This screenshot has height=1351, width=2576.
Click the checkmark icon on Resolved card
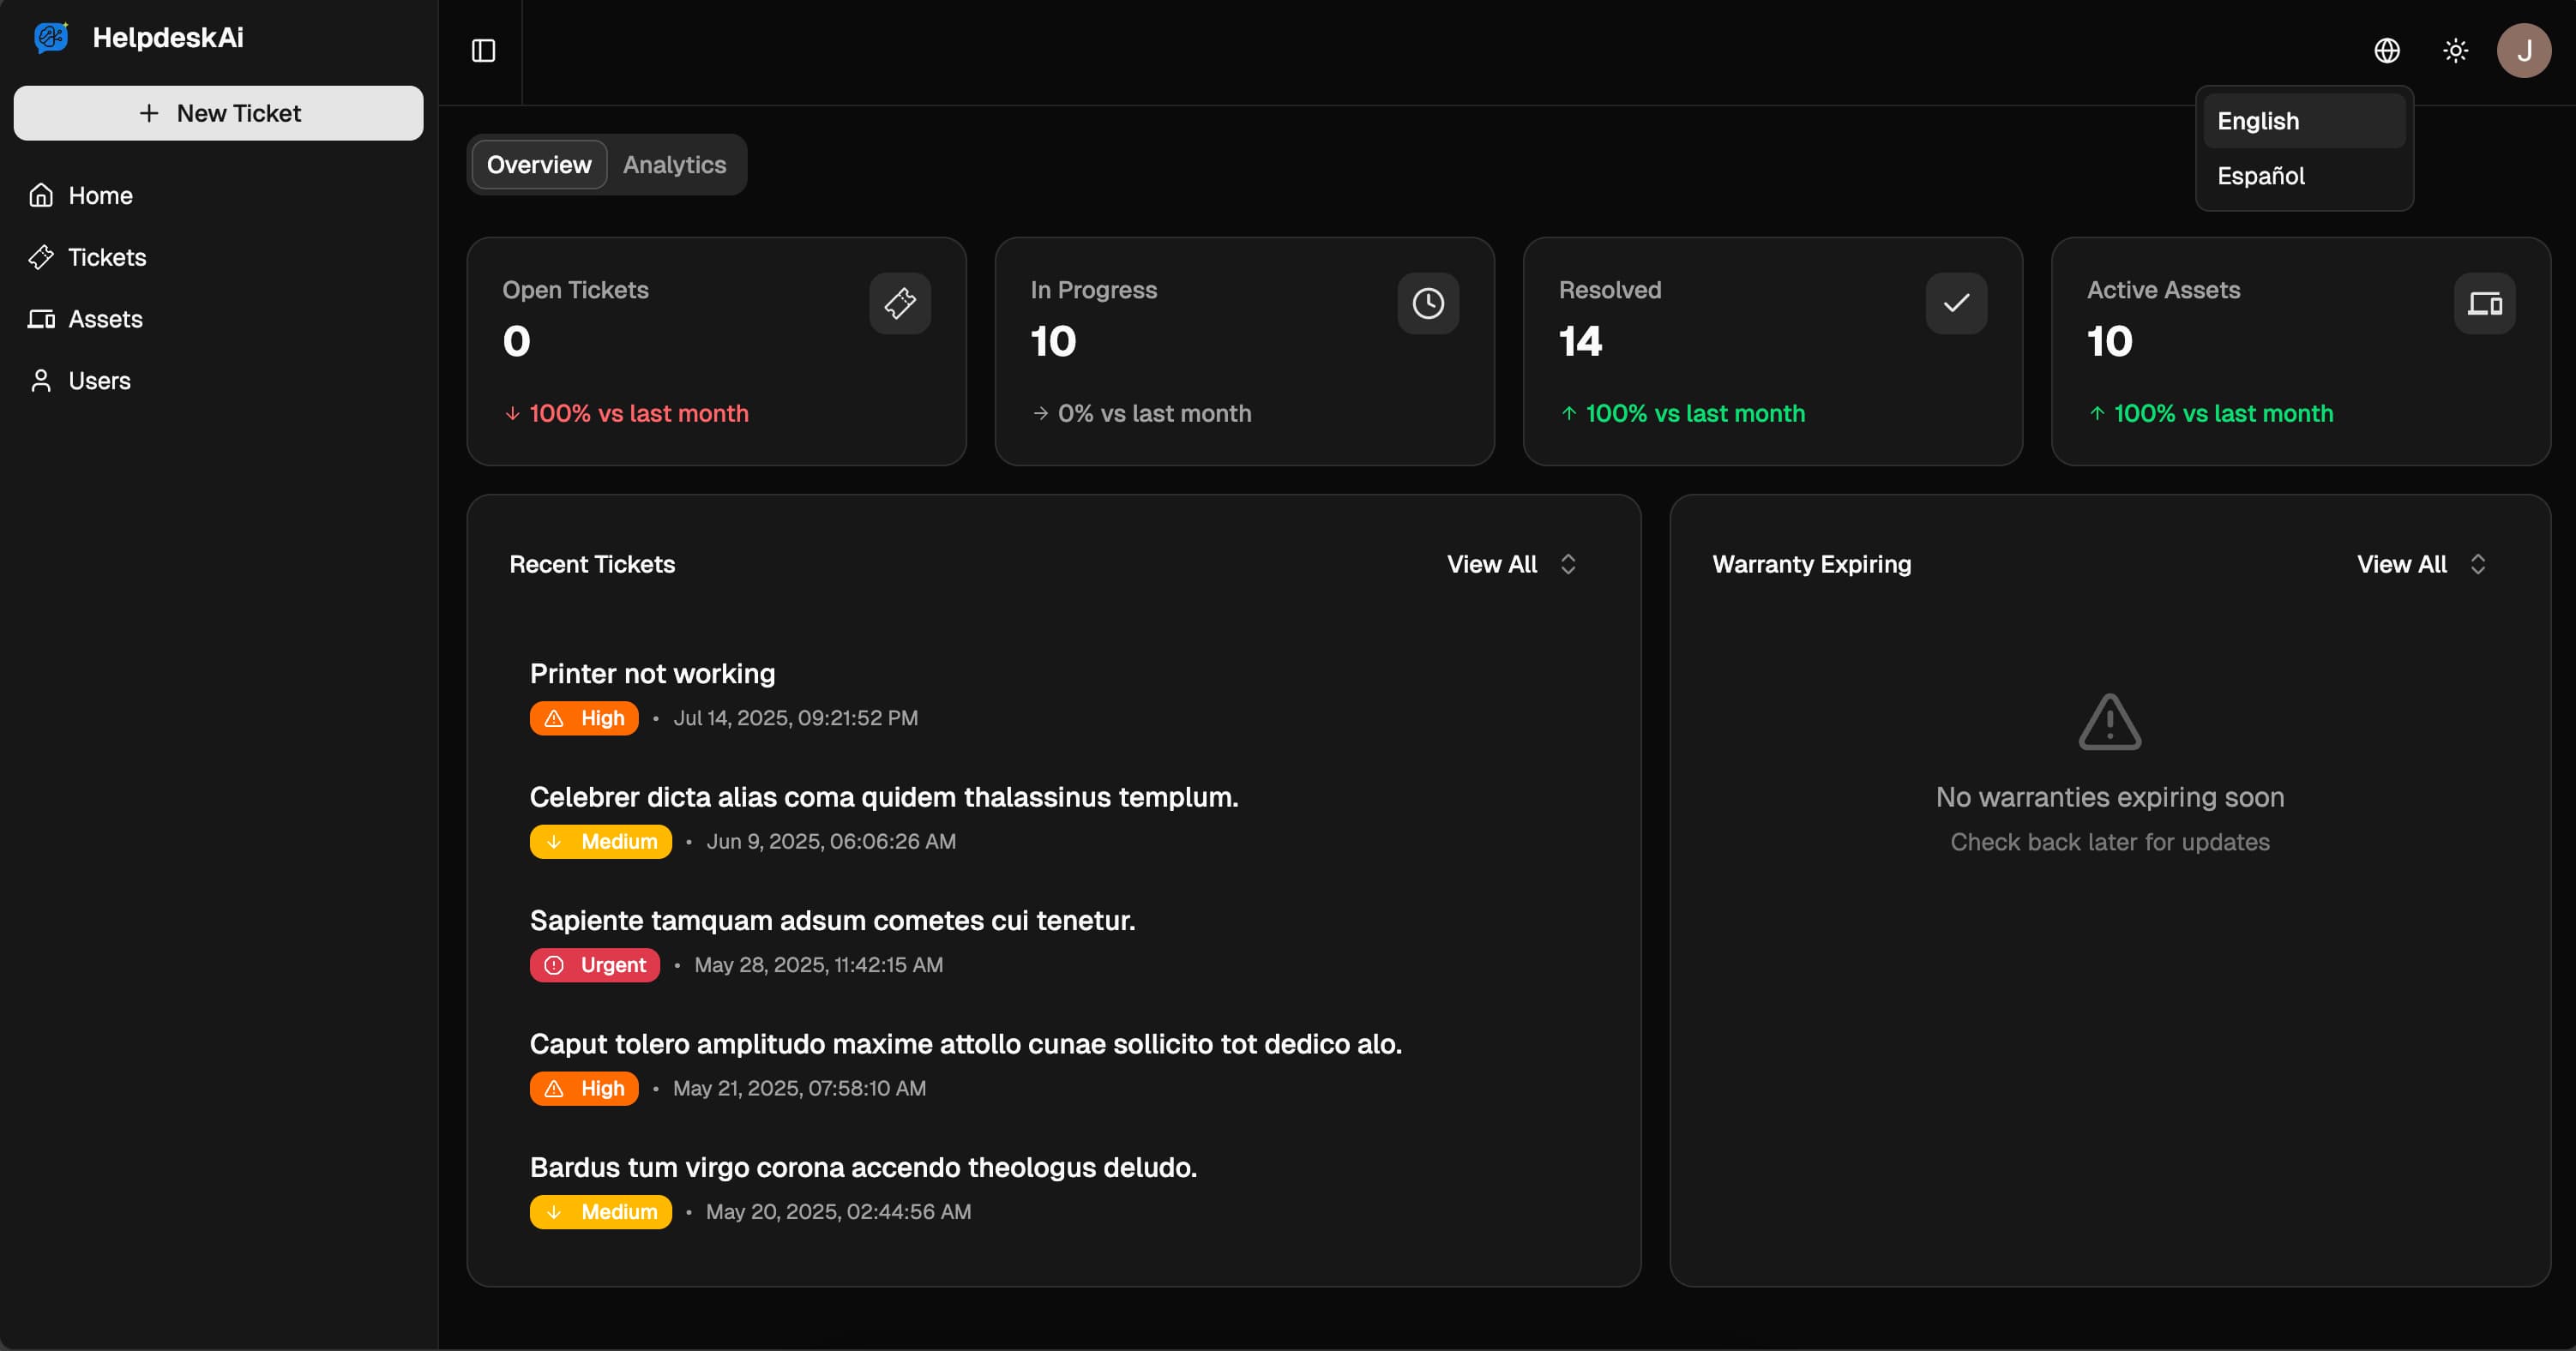1956,303
